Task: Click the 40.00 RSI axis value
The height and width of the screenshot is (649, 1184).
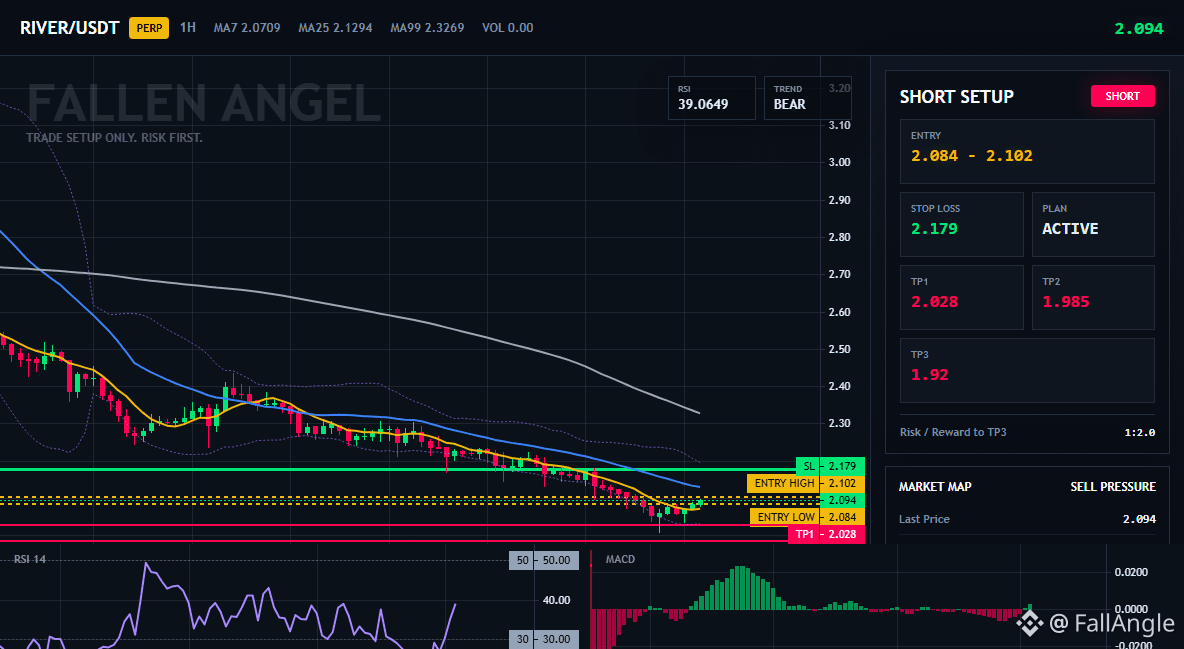Action: coord(557,601)
